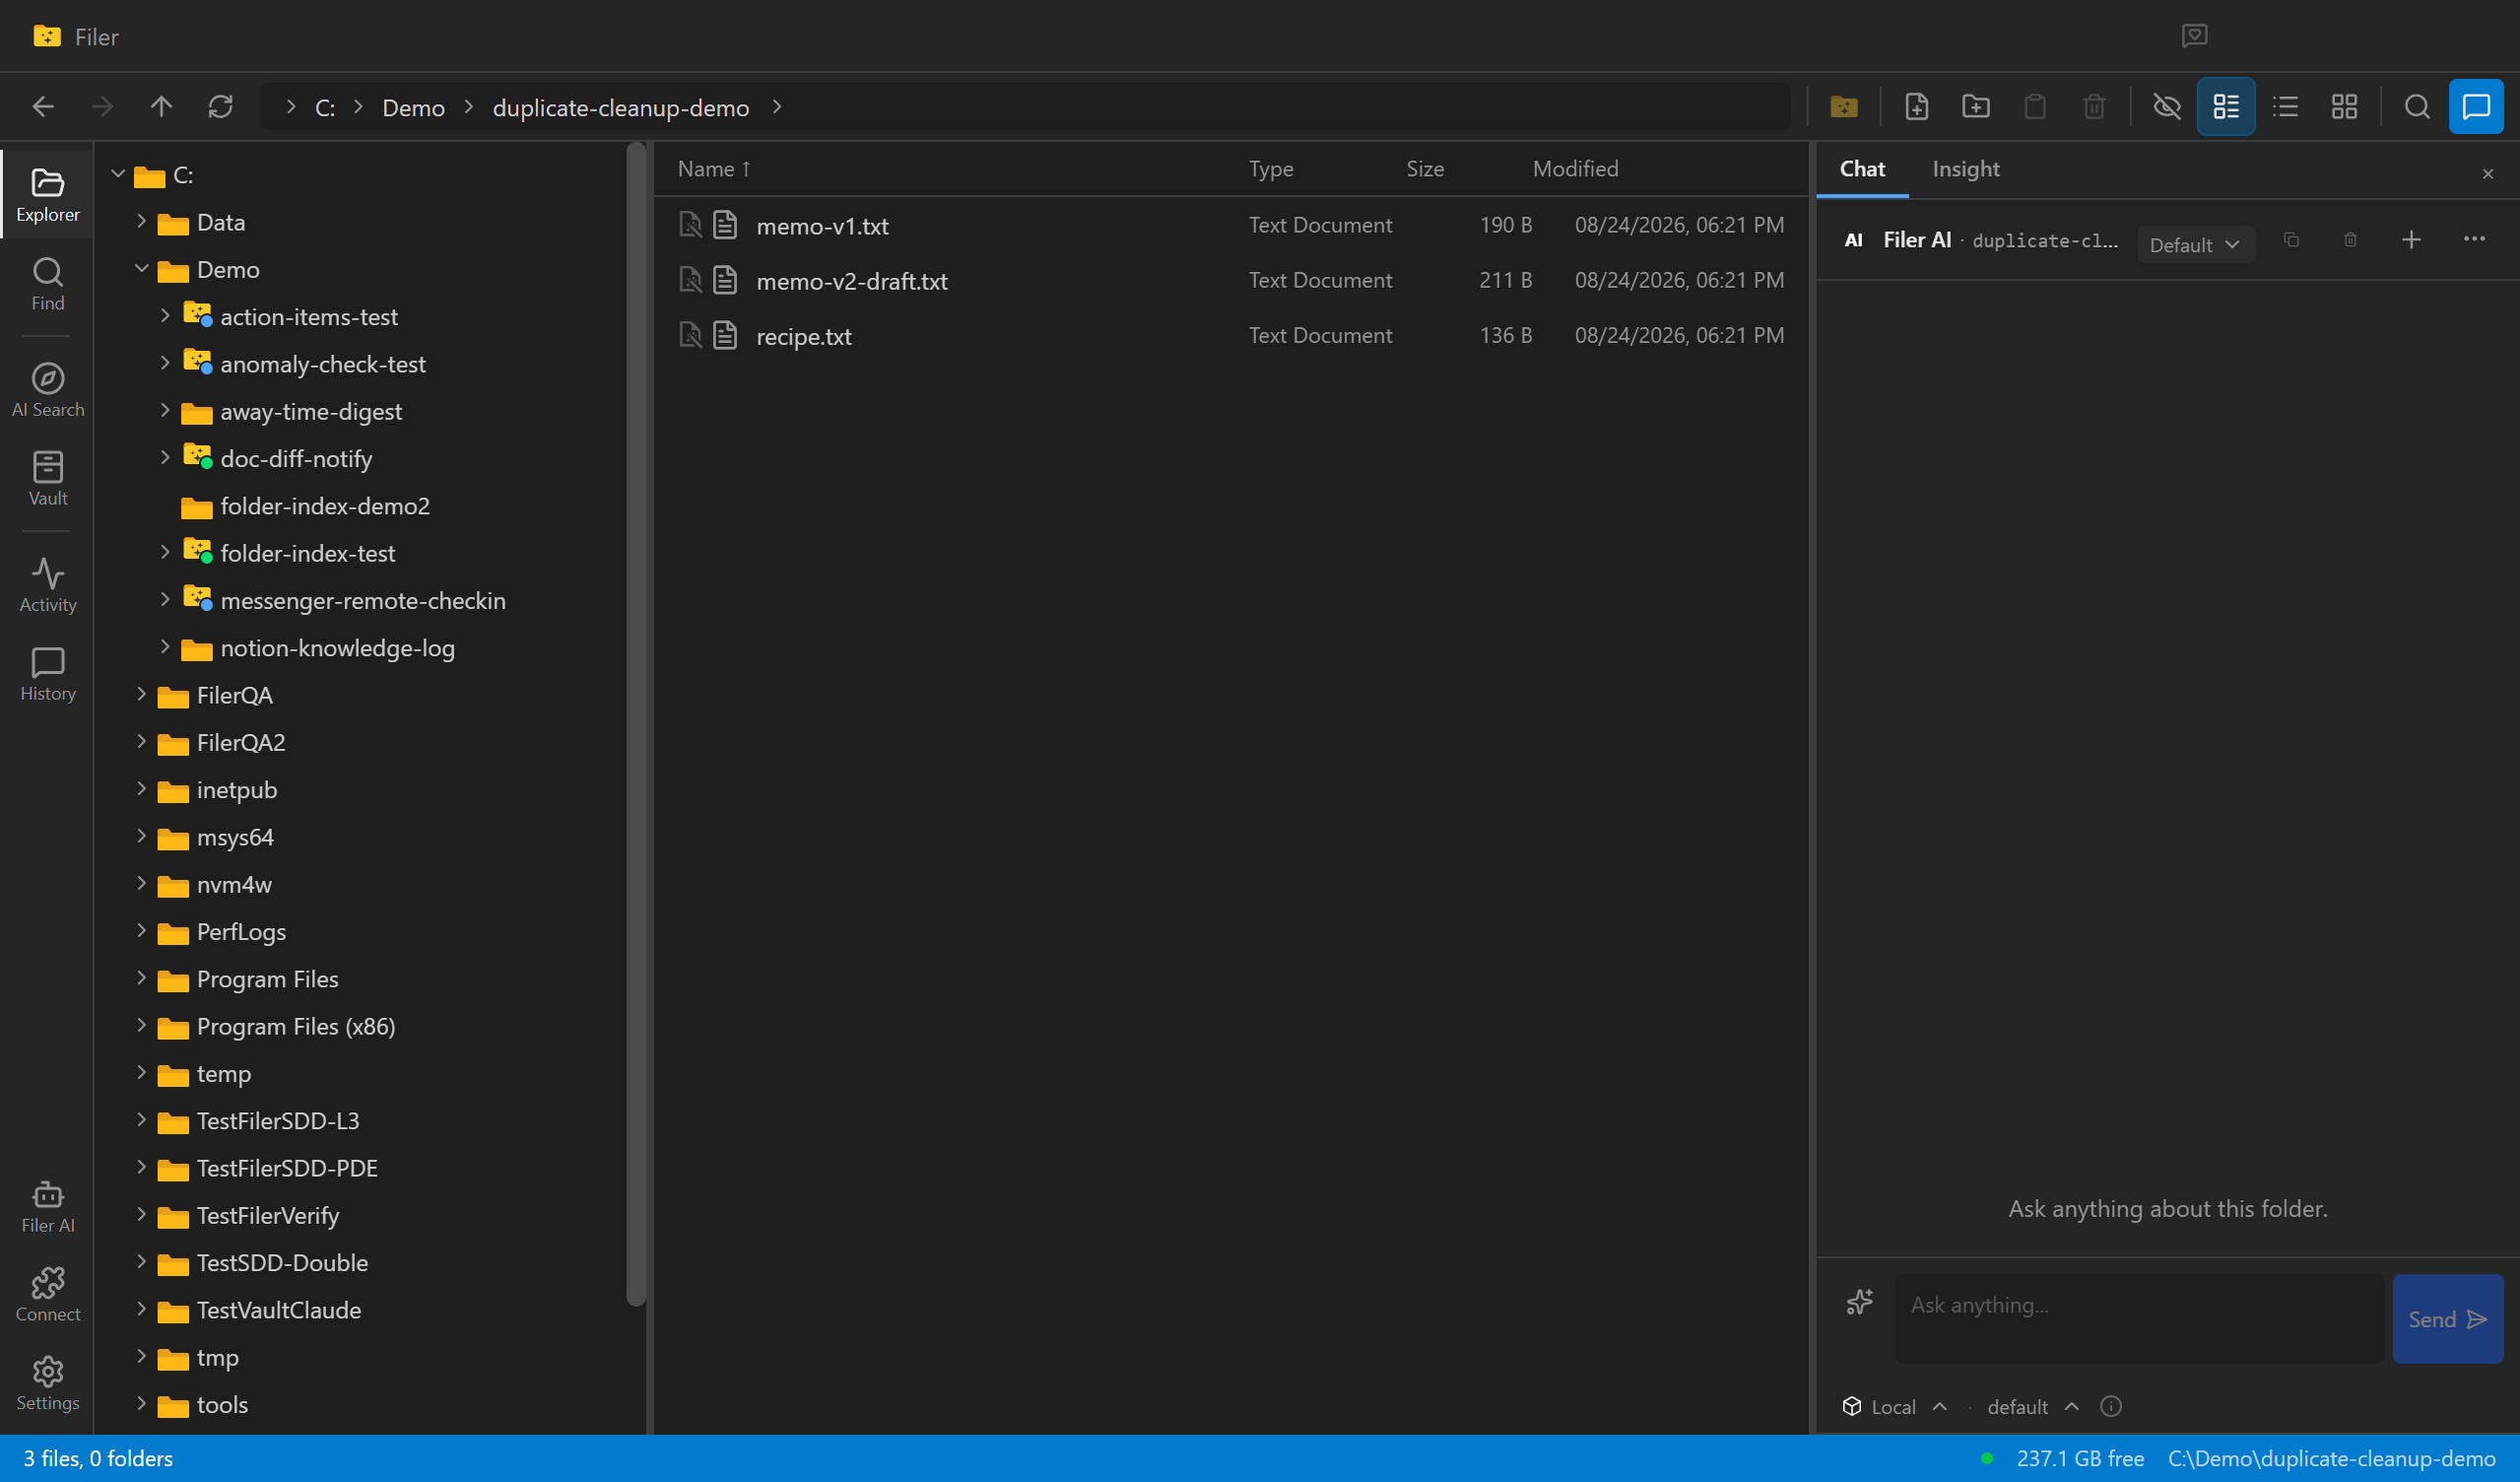Screen dimensions: 2520x1482
Task: Open Vault in the sidebar
Action: 47,479
